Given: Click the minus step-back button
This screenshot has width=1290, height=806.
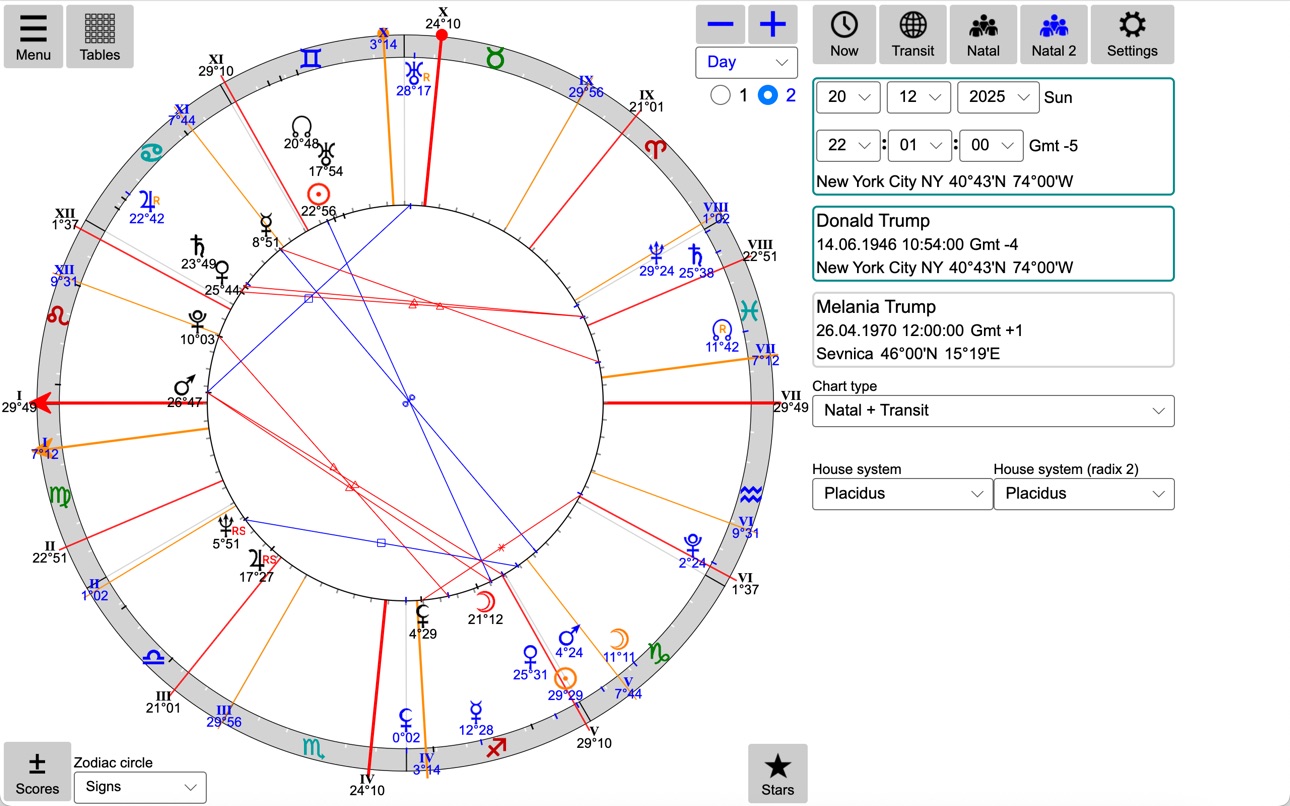Looking at the screenshot, I should pos(720,24).
